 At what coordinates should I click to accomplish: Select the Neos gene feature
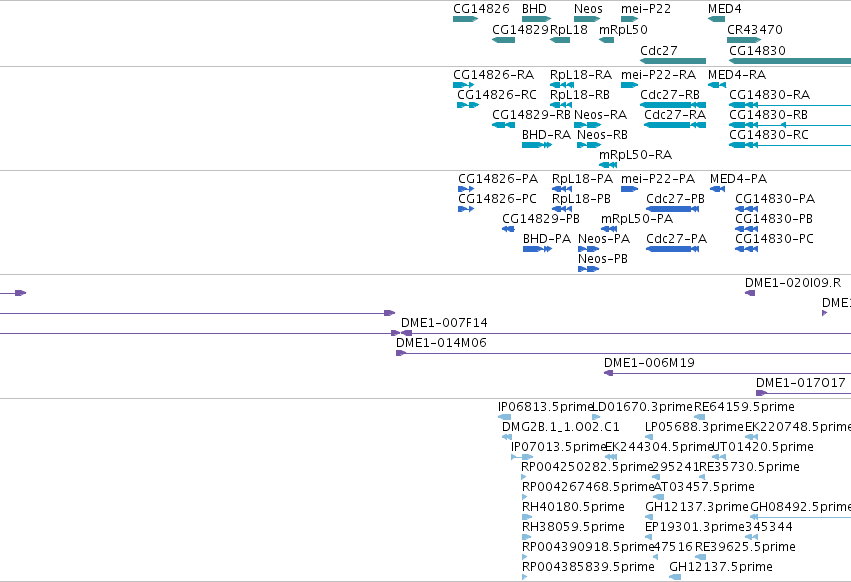pyautogui.click(x=587, y=19)
